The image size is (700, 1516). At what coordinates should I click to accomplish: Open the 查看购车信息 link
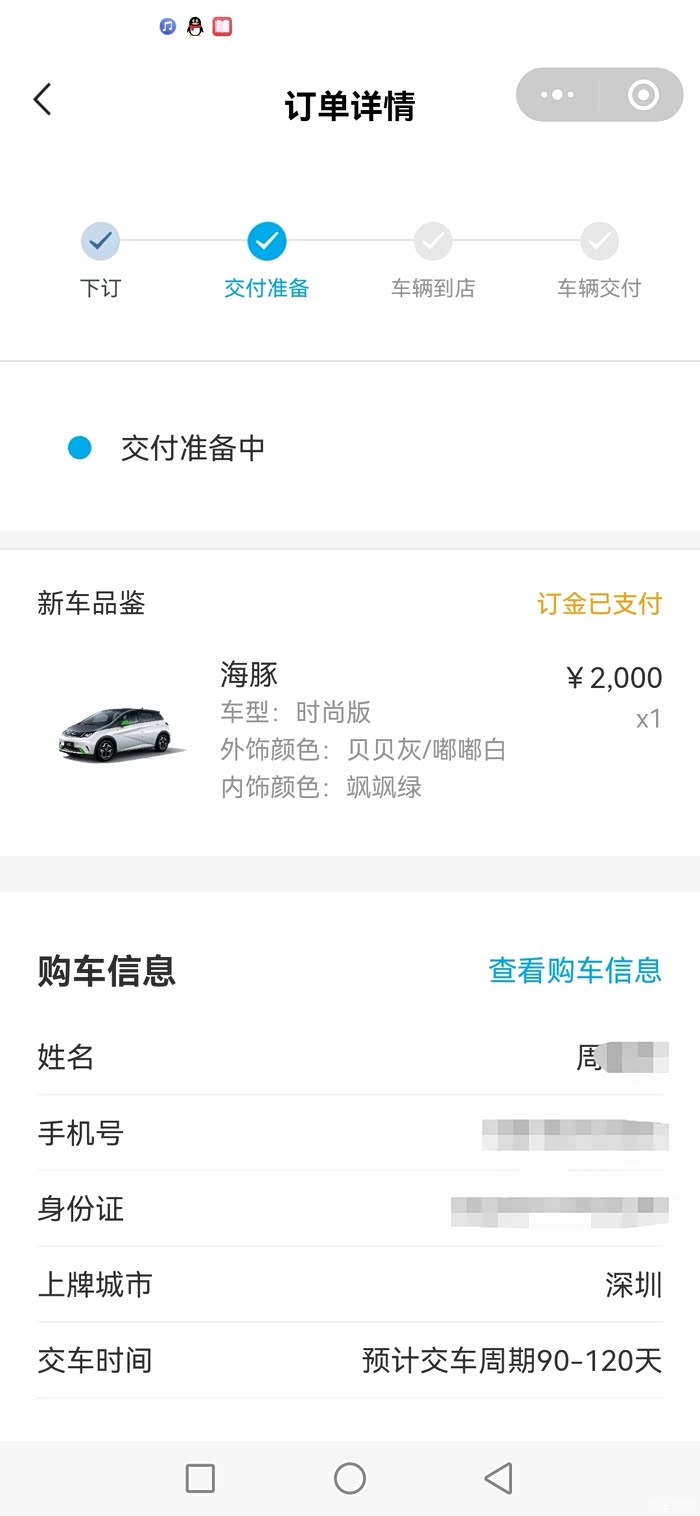pos(575,970)
